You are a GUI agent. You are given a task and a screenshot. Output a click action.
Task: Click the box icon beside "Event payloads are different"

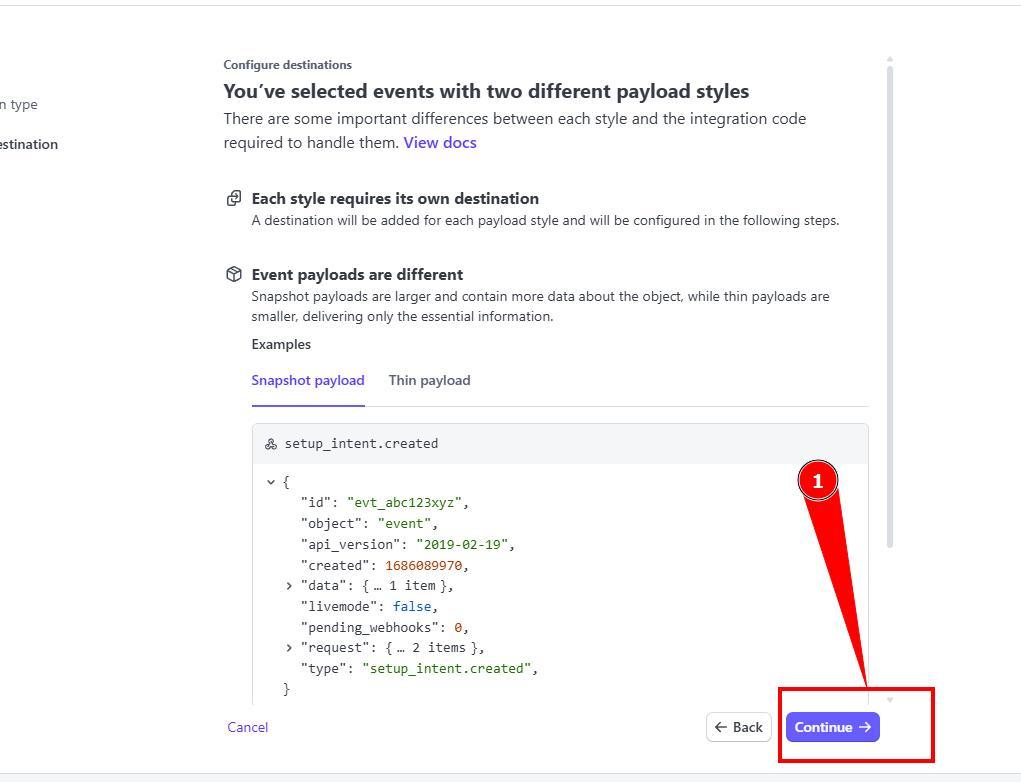tap(234, 274)
